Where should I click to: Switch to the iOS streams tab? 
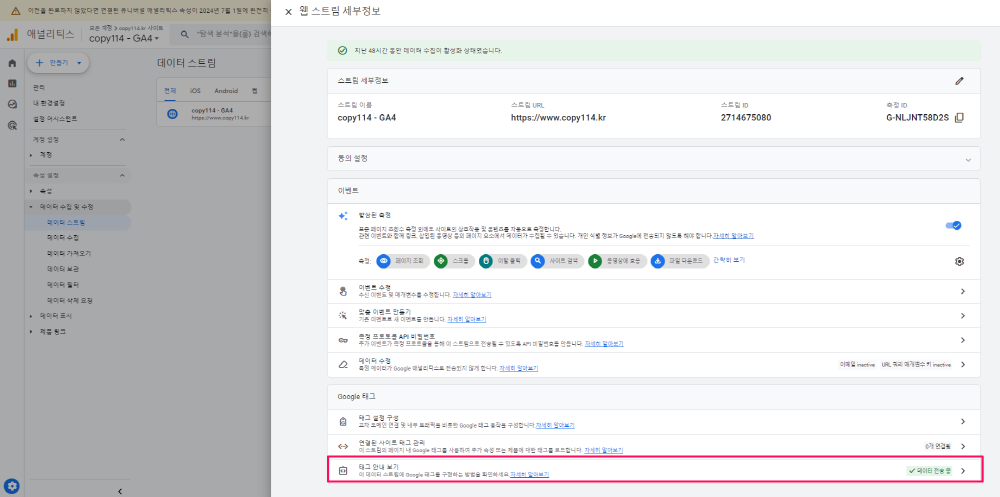[195, 91]
